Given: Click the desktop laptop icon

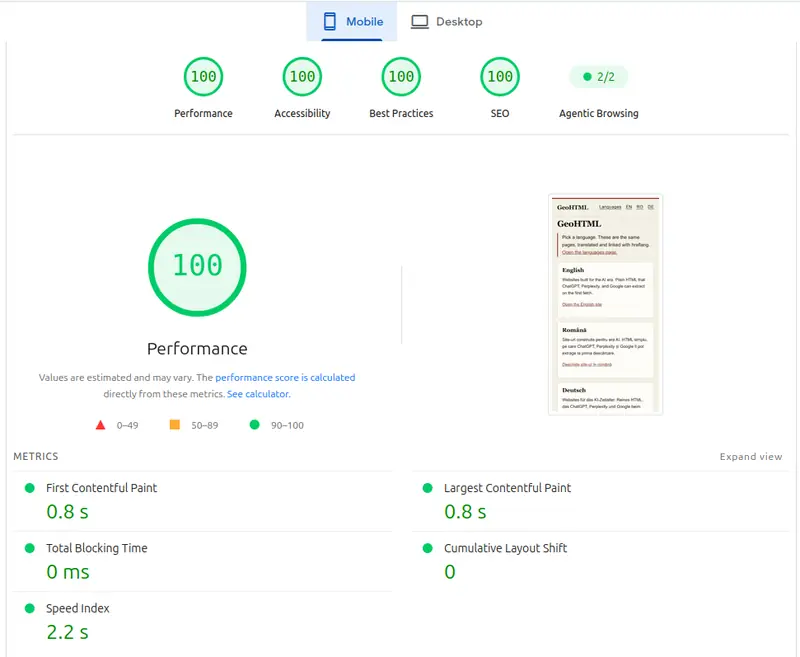Looking at the screenshot, I should [419, 22].
